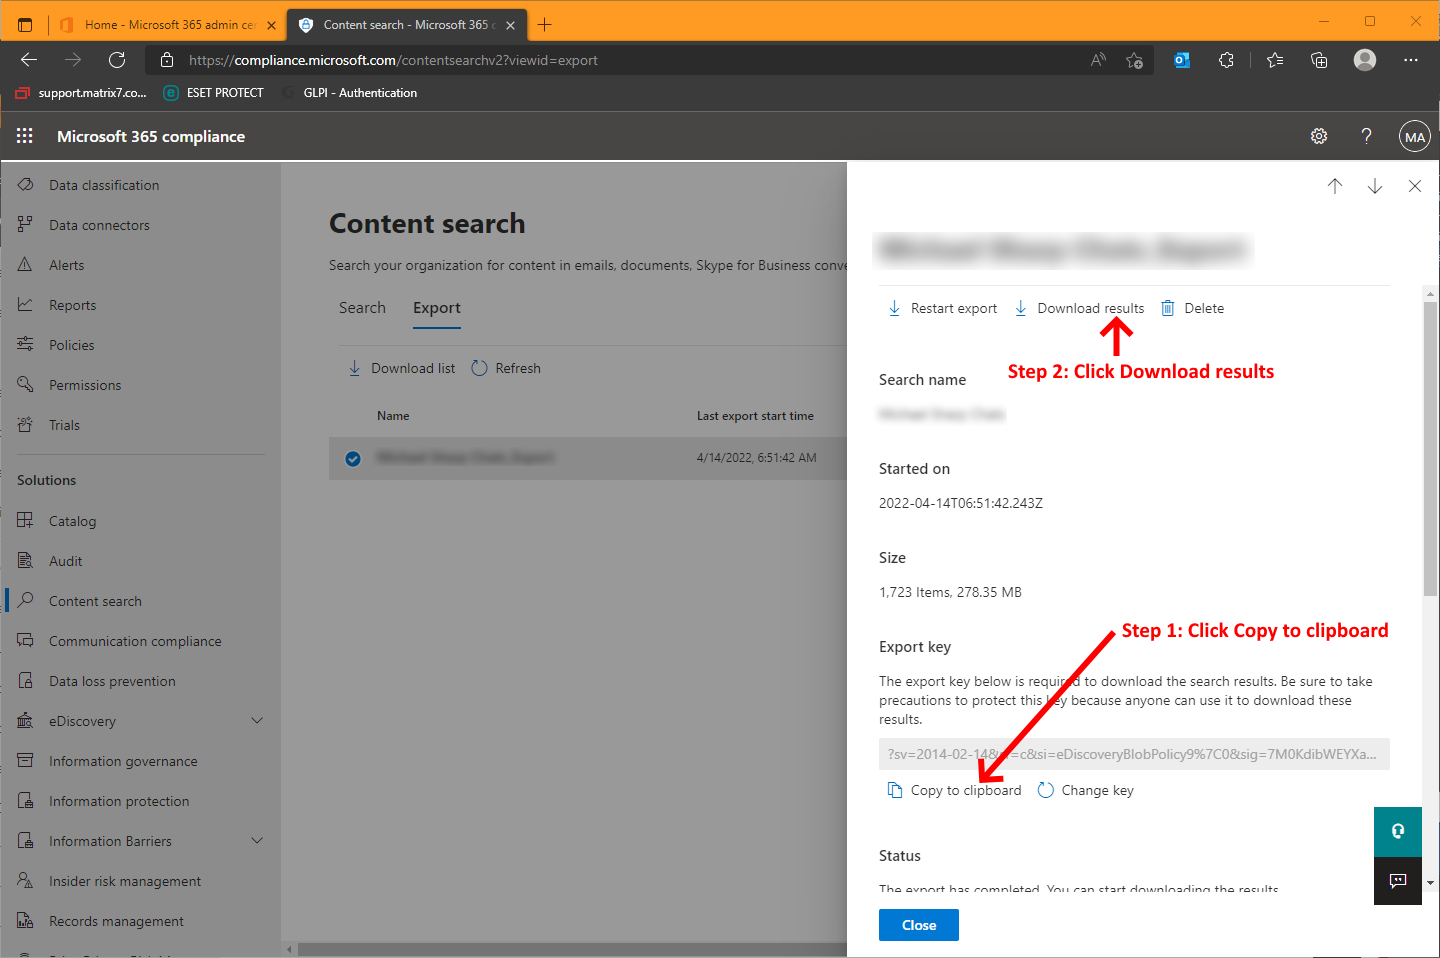Switch to the Search tab
This screenshot has height=958, width=1440.
click(362, 308)
